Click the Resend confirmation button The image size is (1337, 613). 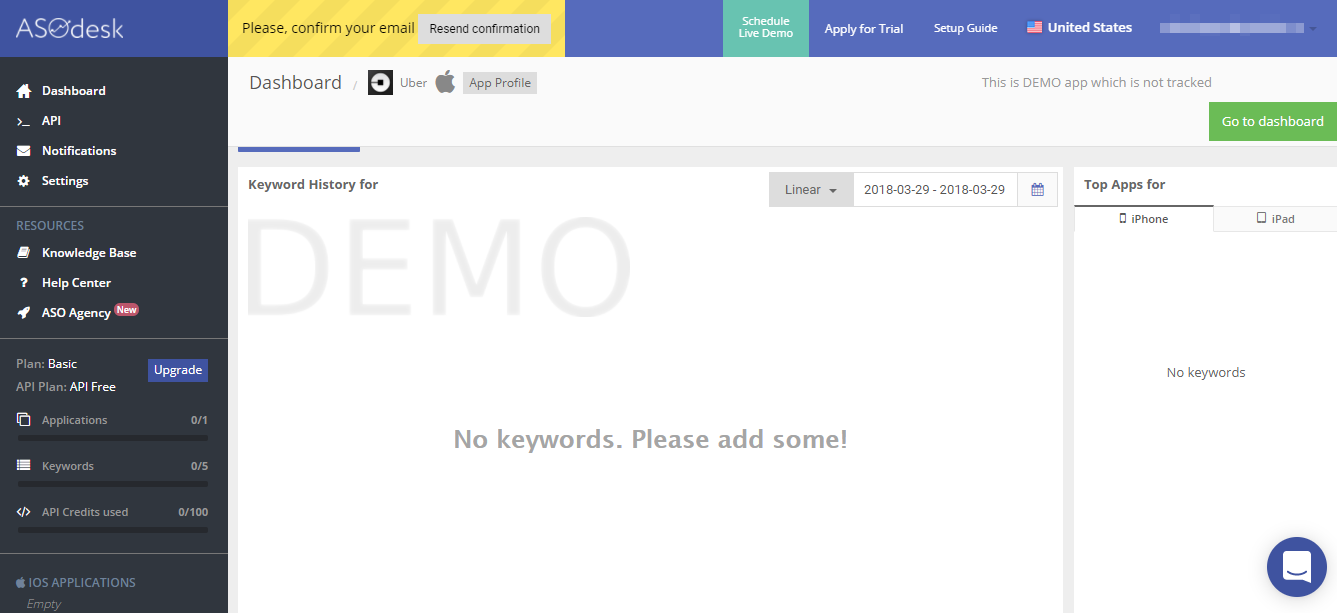pos(484,29)
